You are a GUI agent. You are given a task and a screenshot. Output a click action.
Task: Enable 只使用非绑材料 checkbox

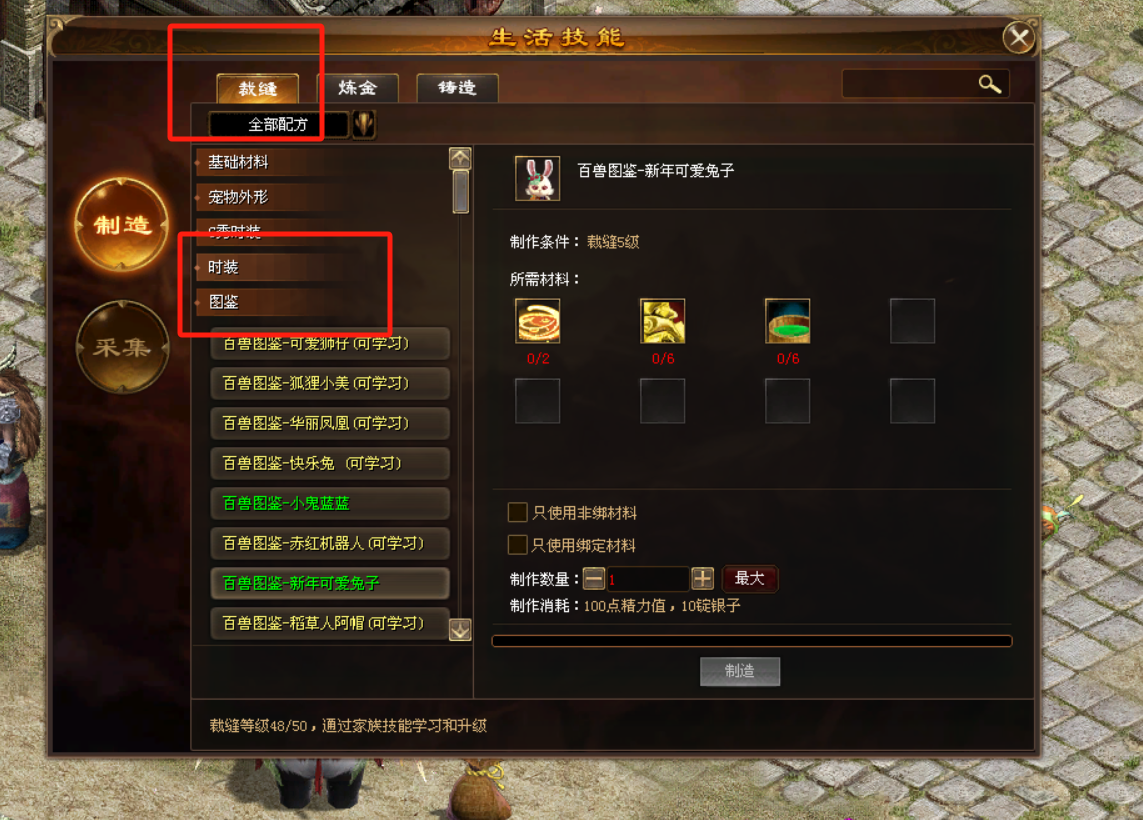point(517,512)
